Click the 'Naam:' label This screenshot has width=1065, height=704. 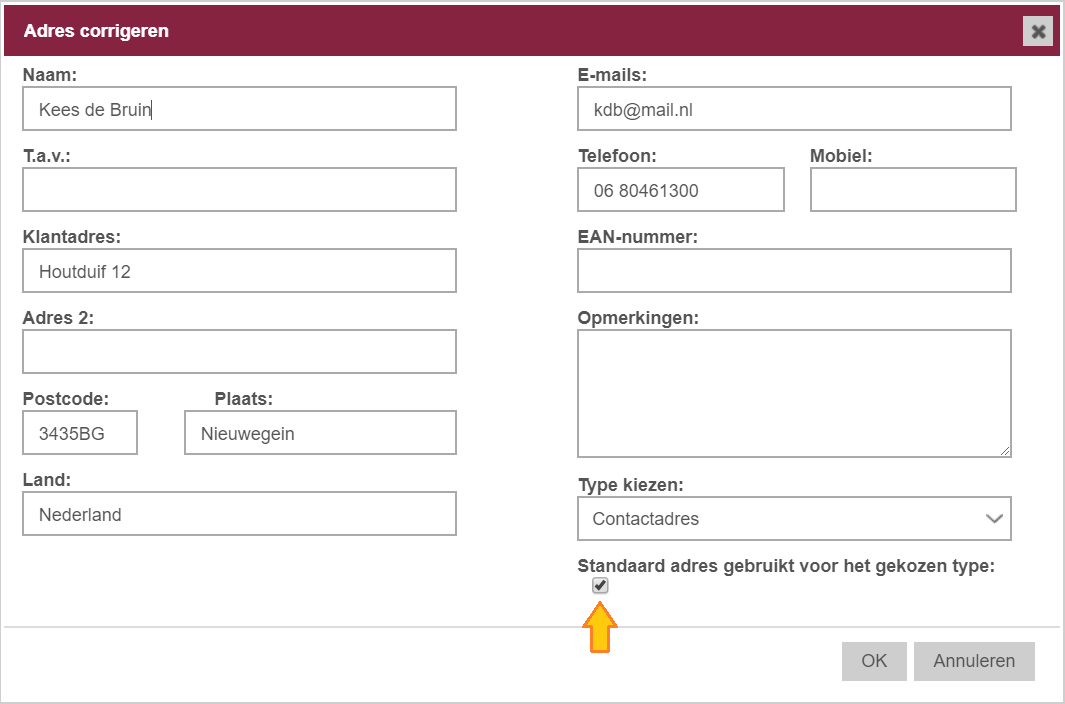pos(50,75)
